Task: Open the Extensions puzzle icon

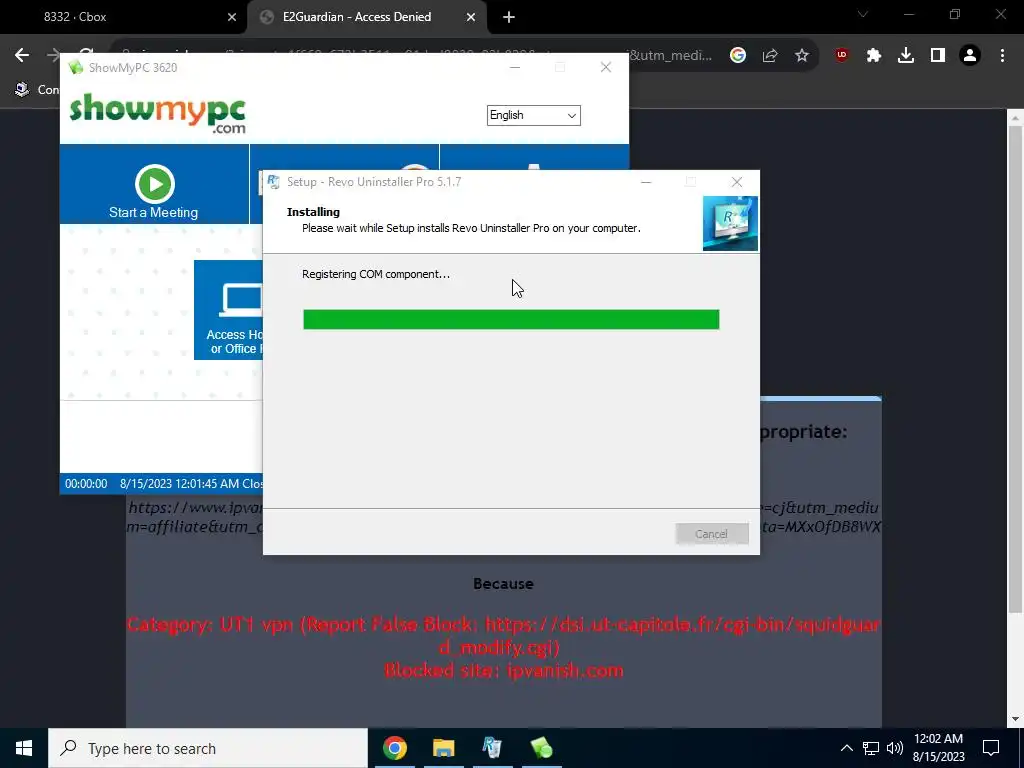Action: point(874,56)
